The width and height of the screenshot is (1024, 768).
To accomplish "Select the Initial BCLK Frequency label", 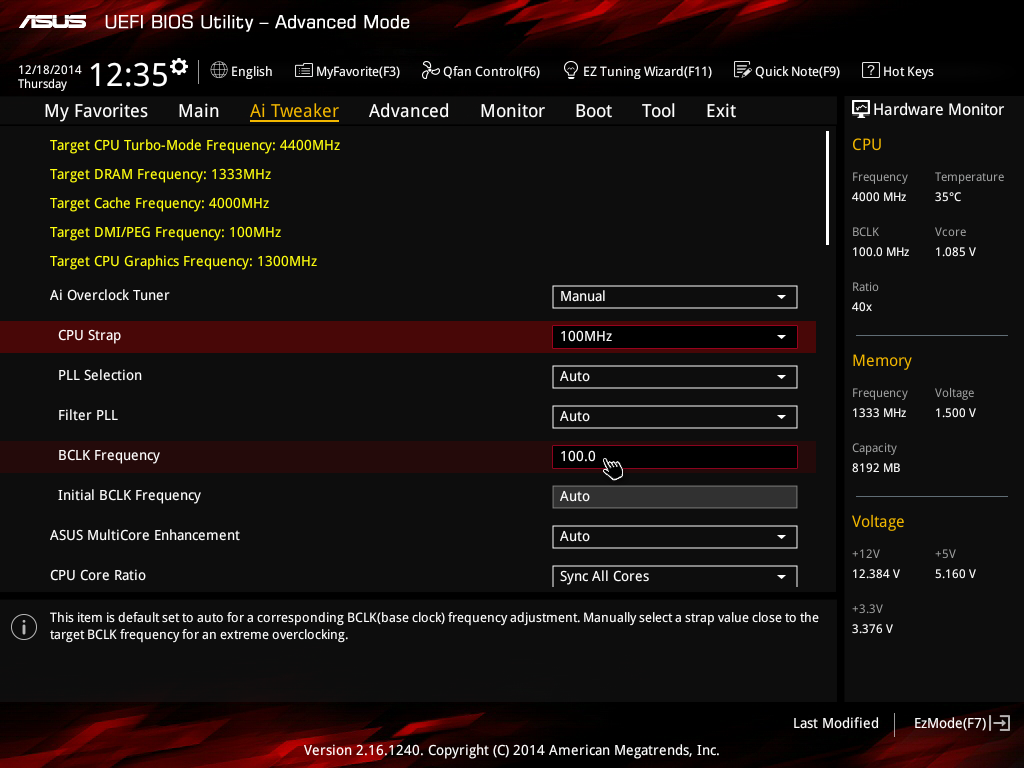I will pos(129,495).
